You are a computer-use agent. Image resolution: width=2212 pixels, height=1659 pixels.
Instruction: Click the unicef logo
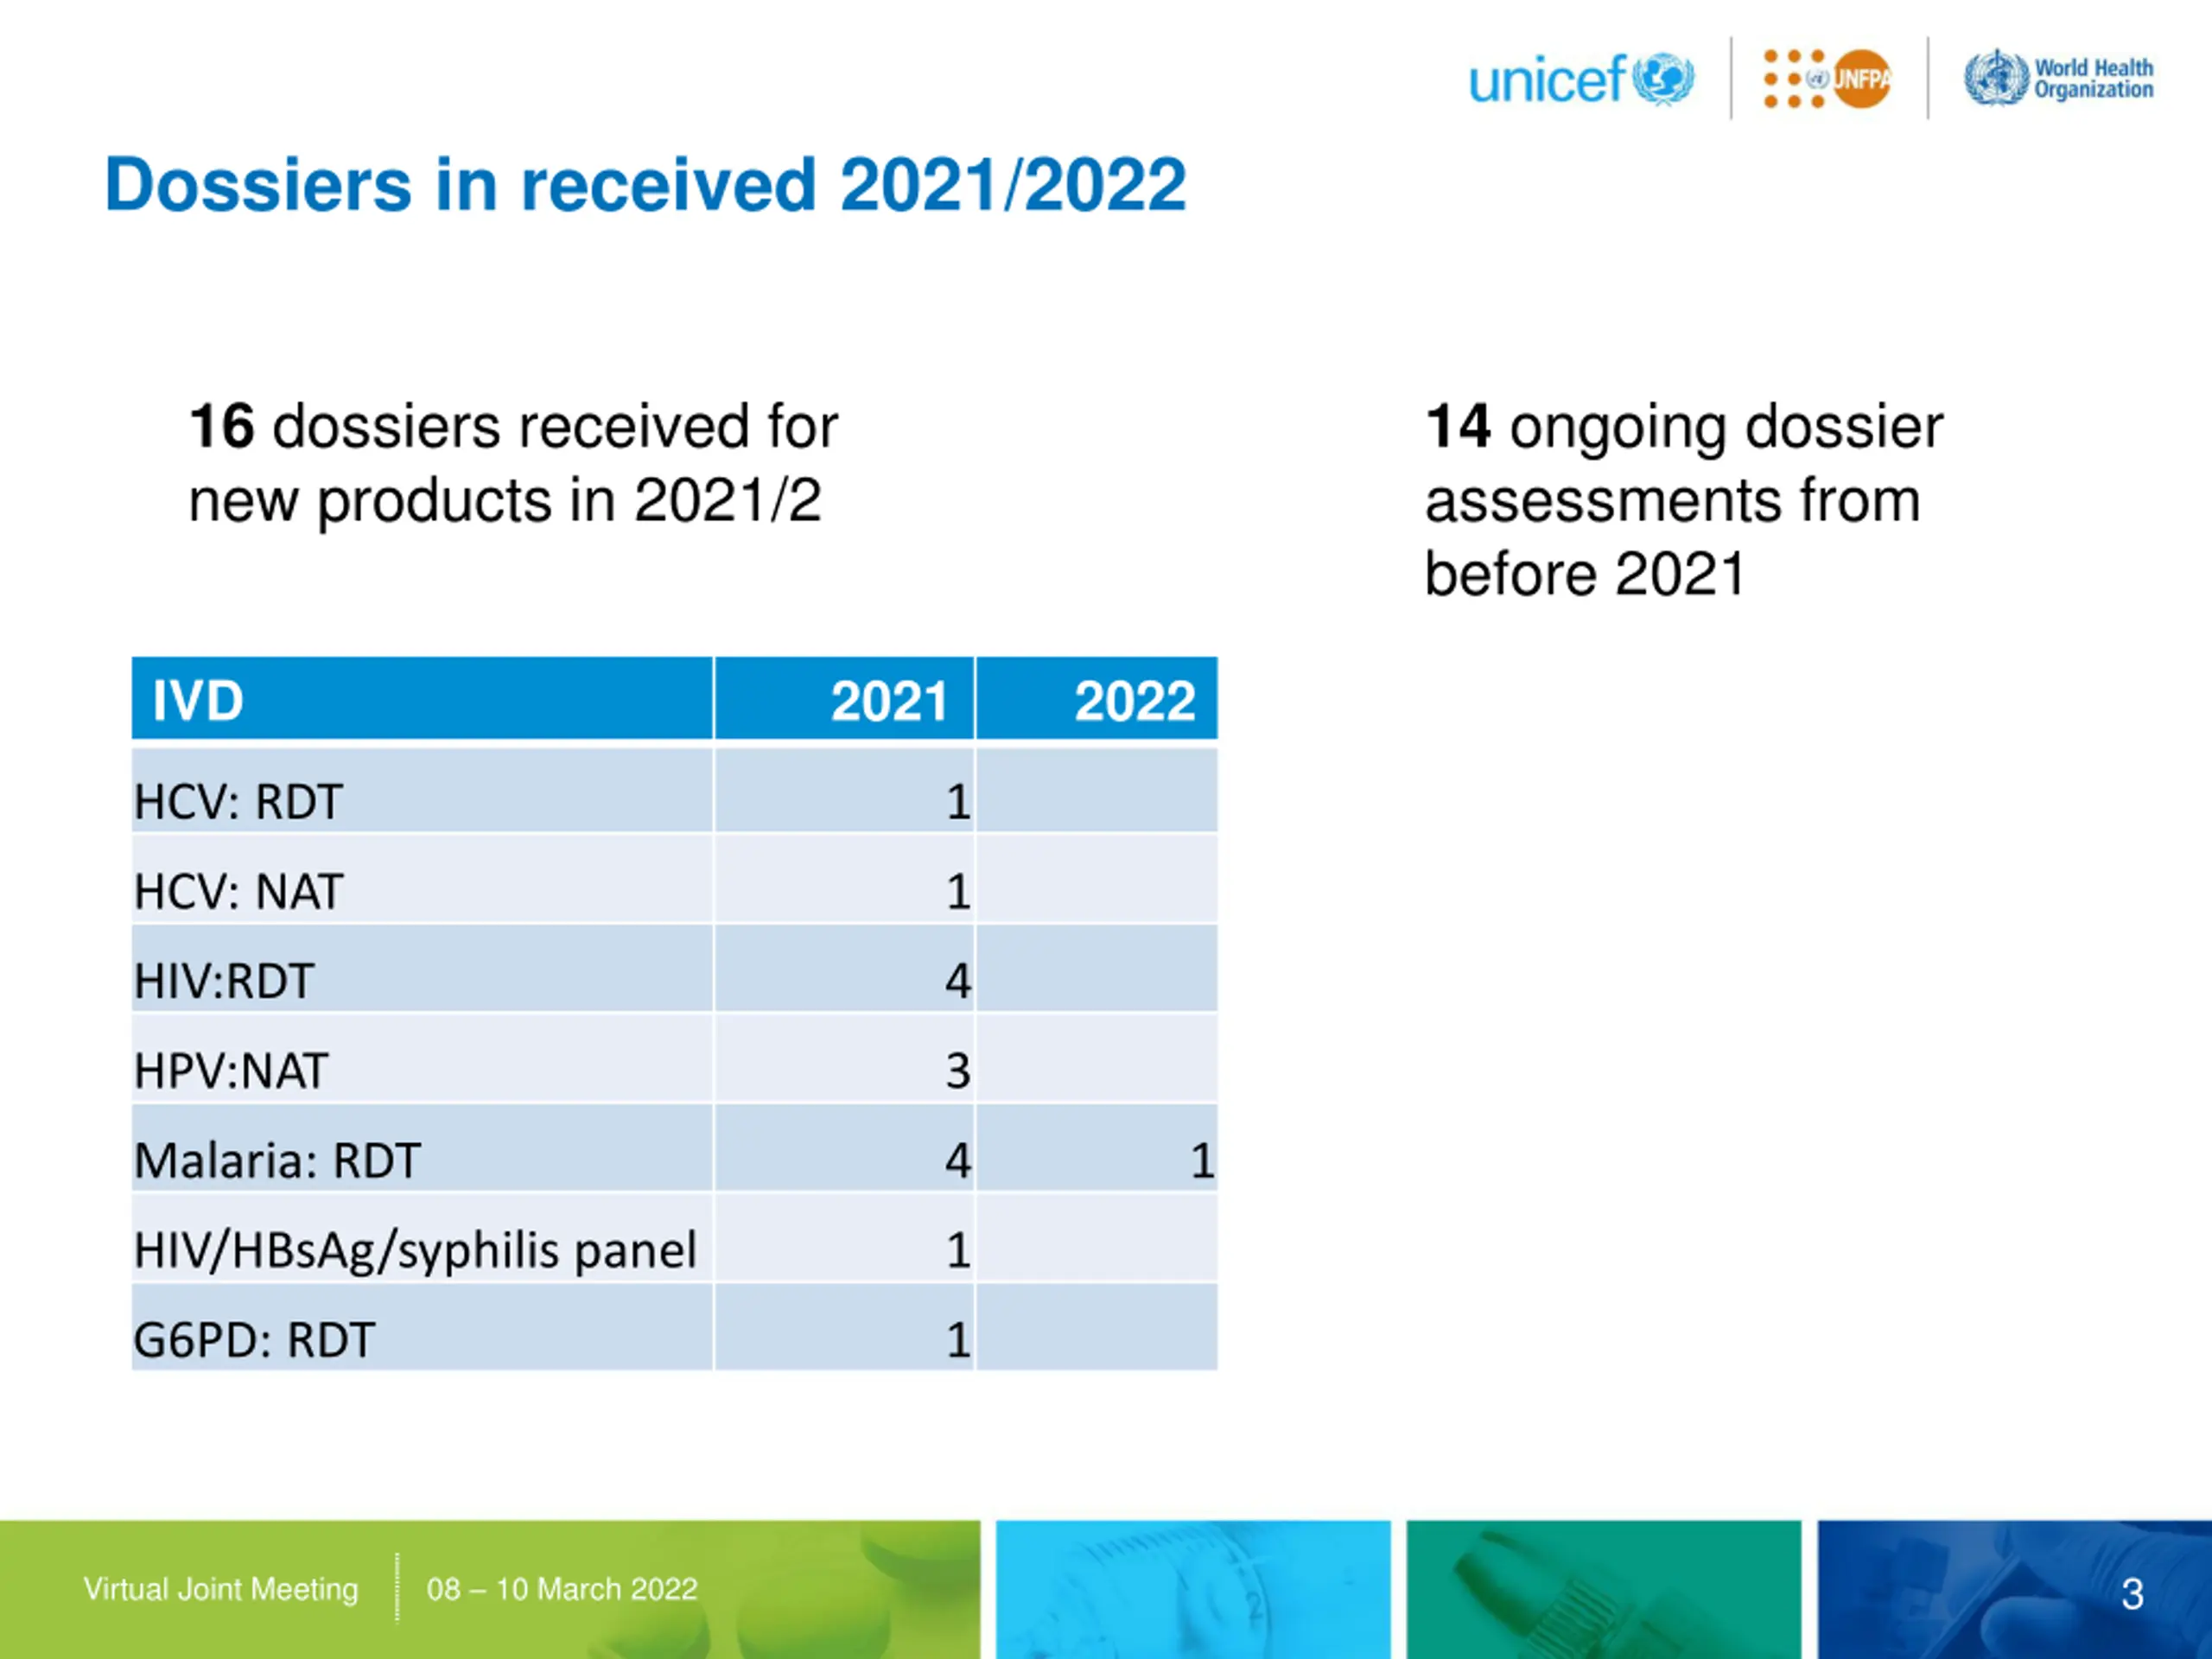pos(1580,79)
